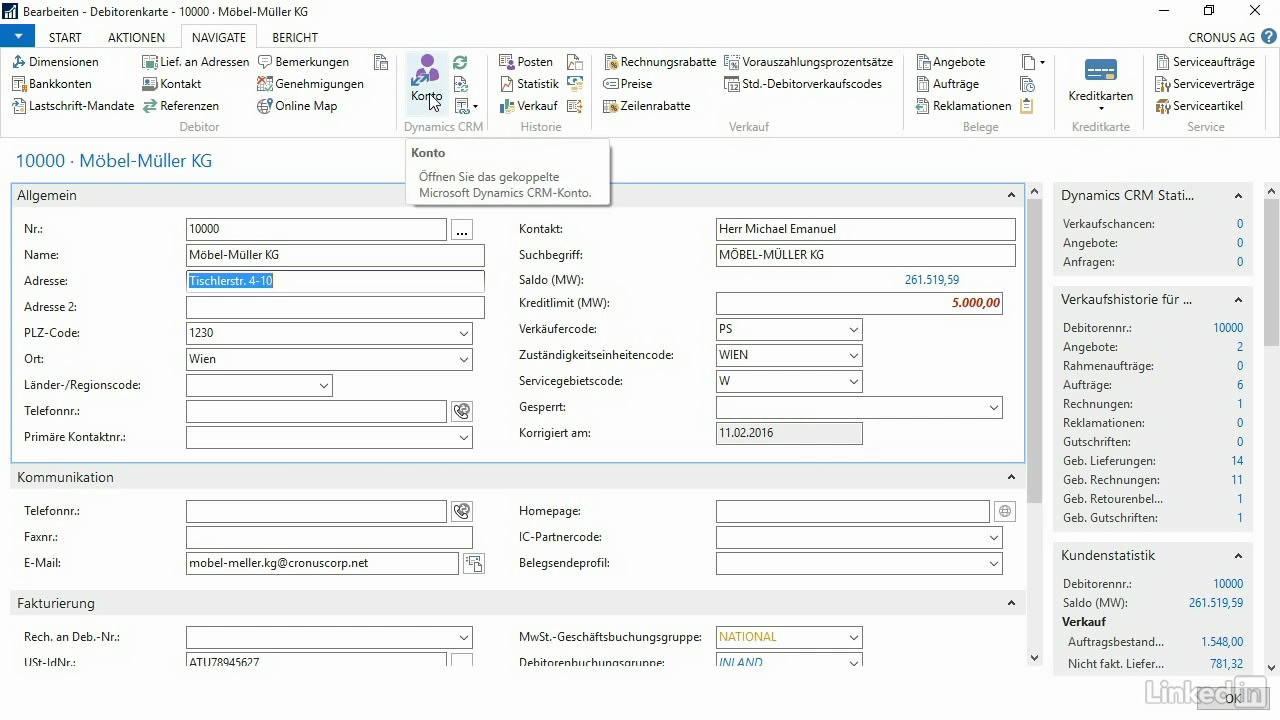The image size is (1280, 720).
Task: Collapse the Allgemein section
Action: tap(1011, 196)
